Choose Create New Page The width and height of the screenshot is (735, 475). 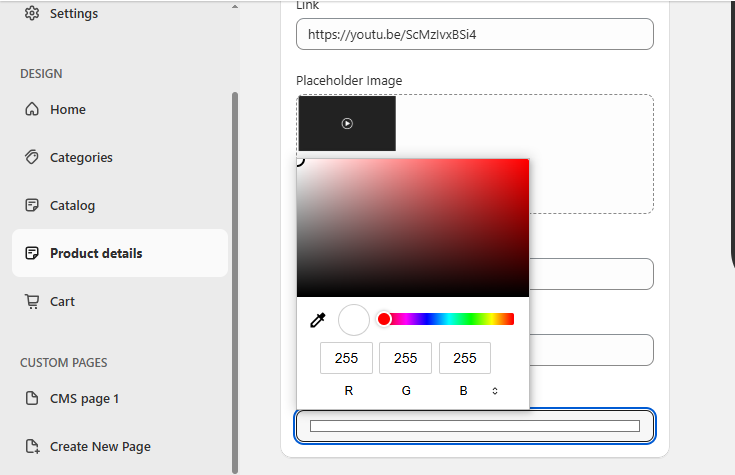(x=100, y=446)
